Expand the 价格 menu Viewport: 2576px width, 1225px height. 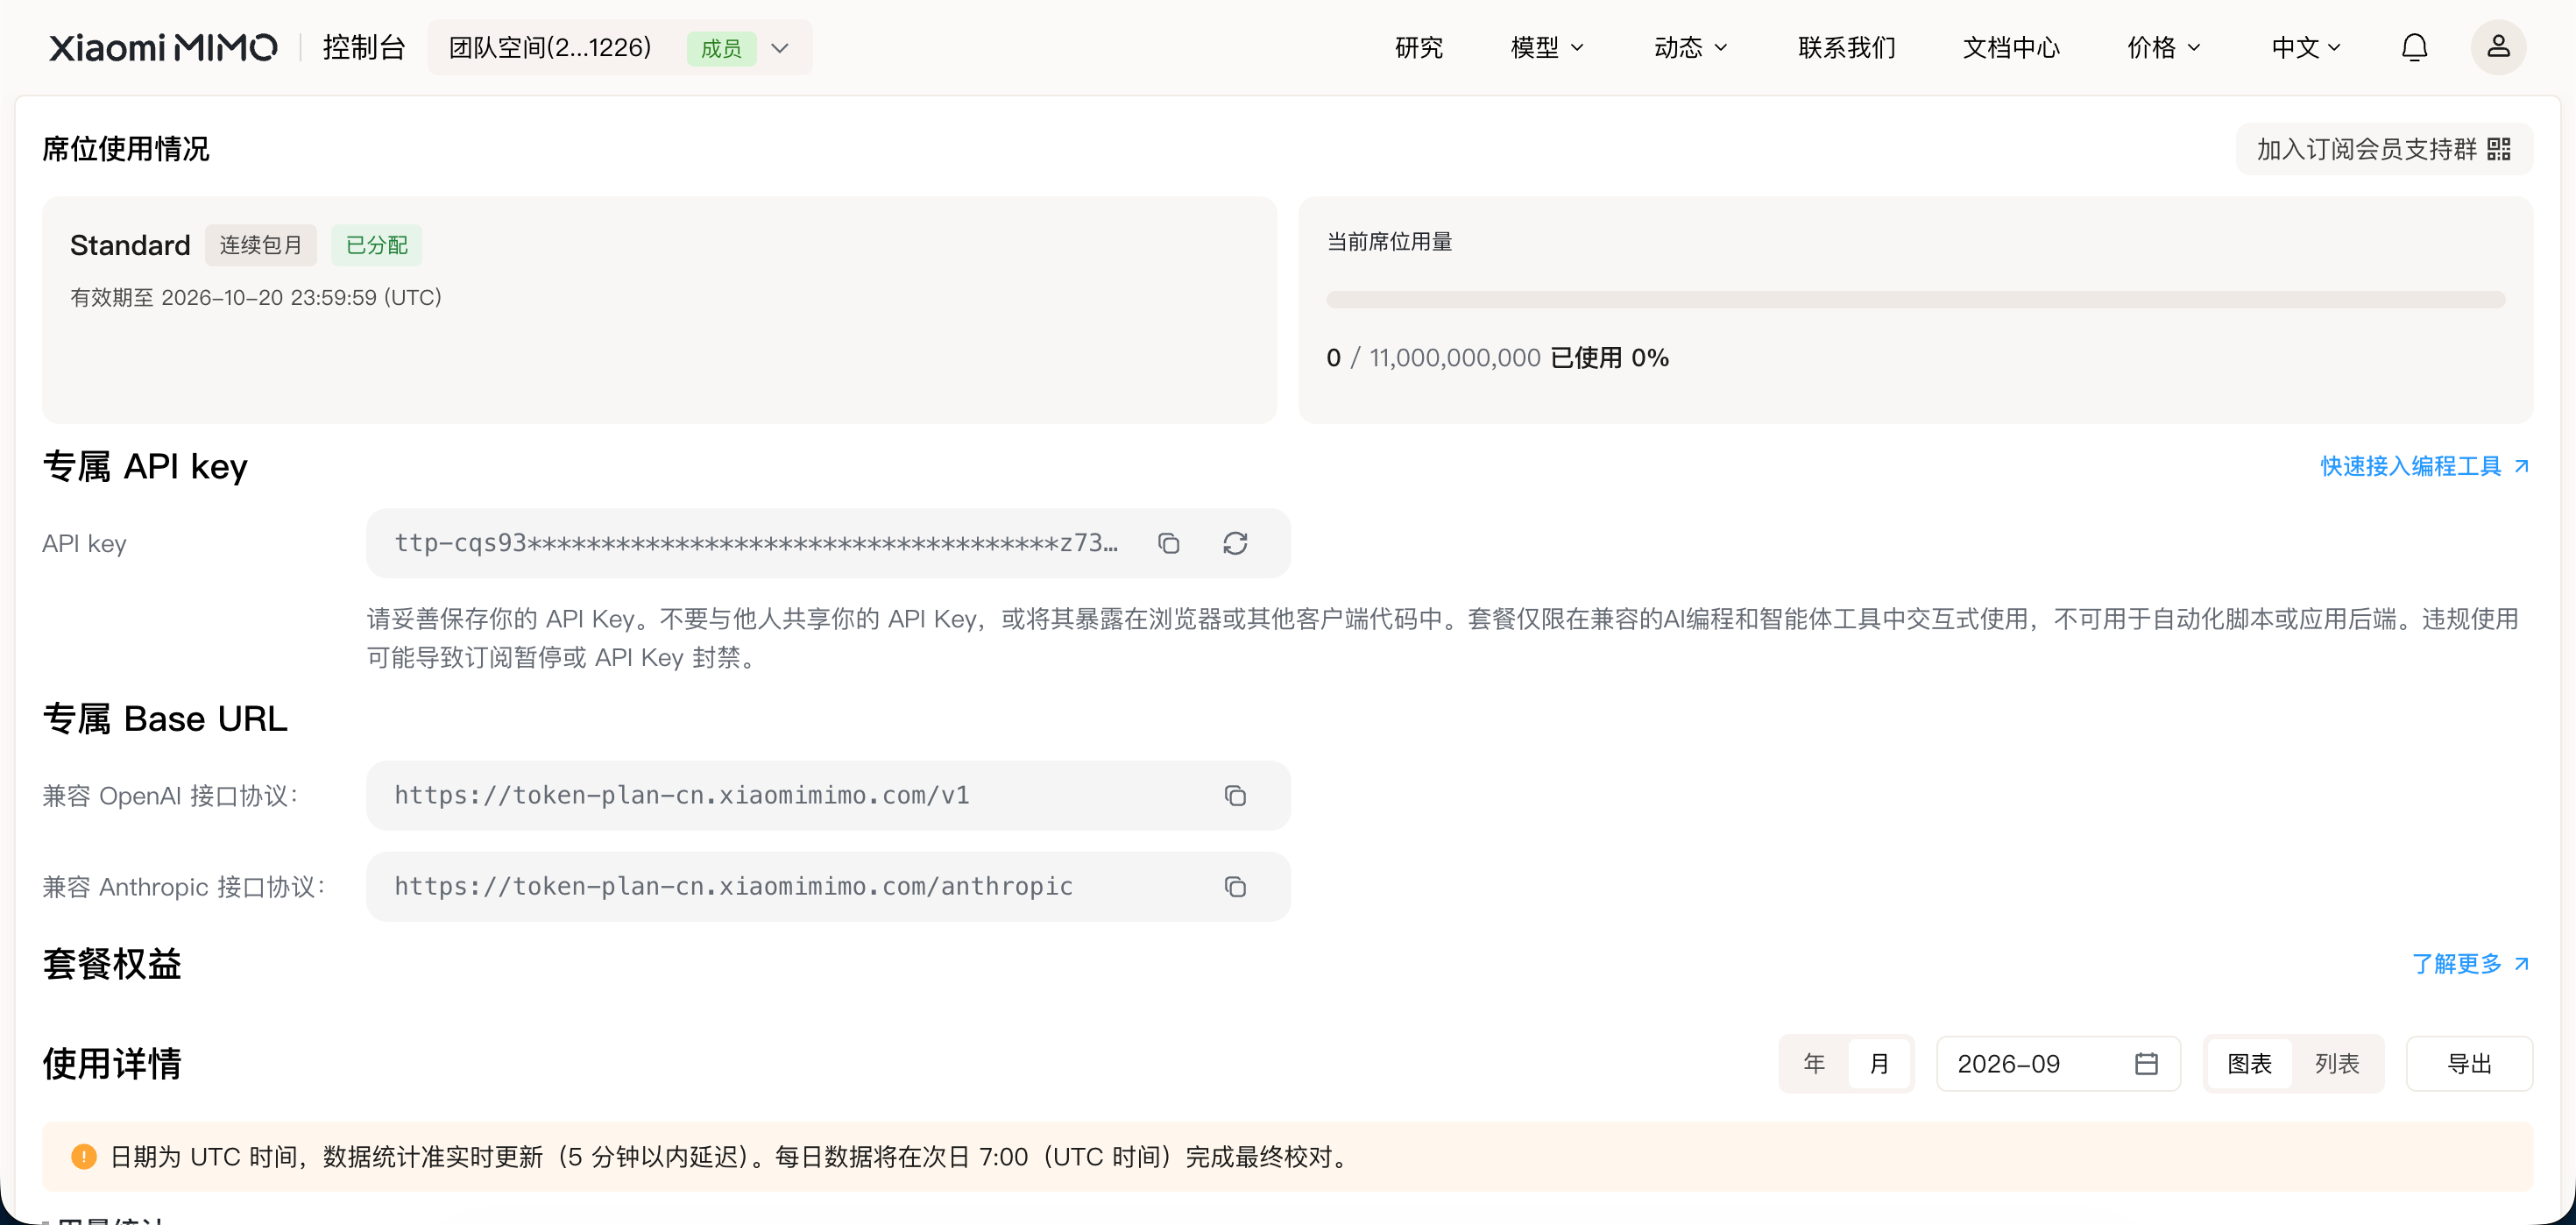click(2163, 47)
